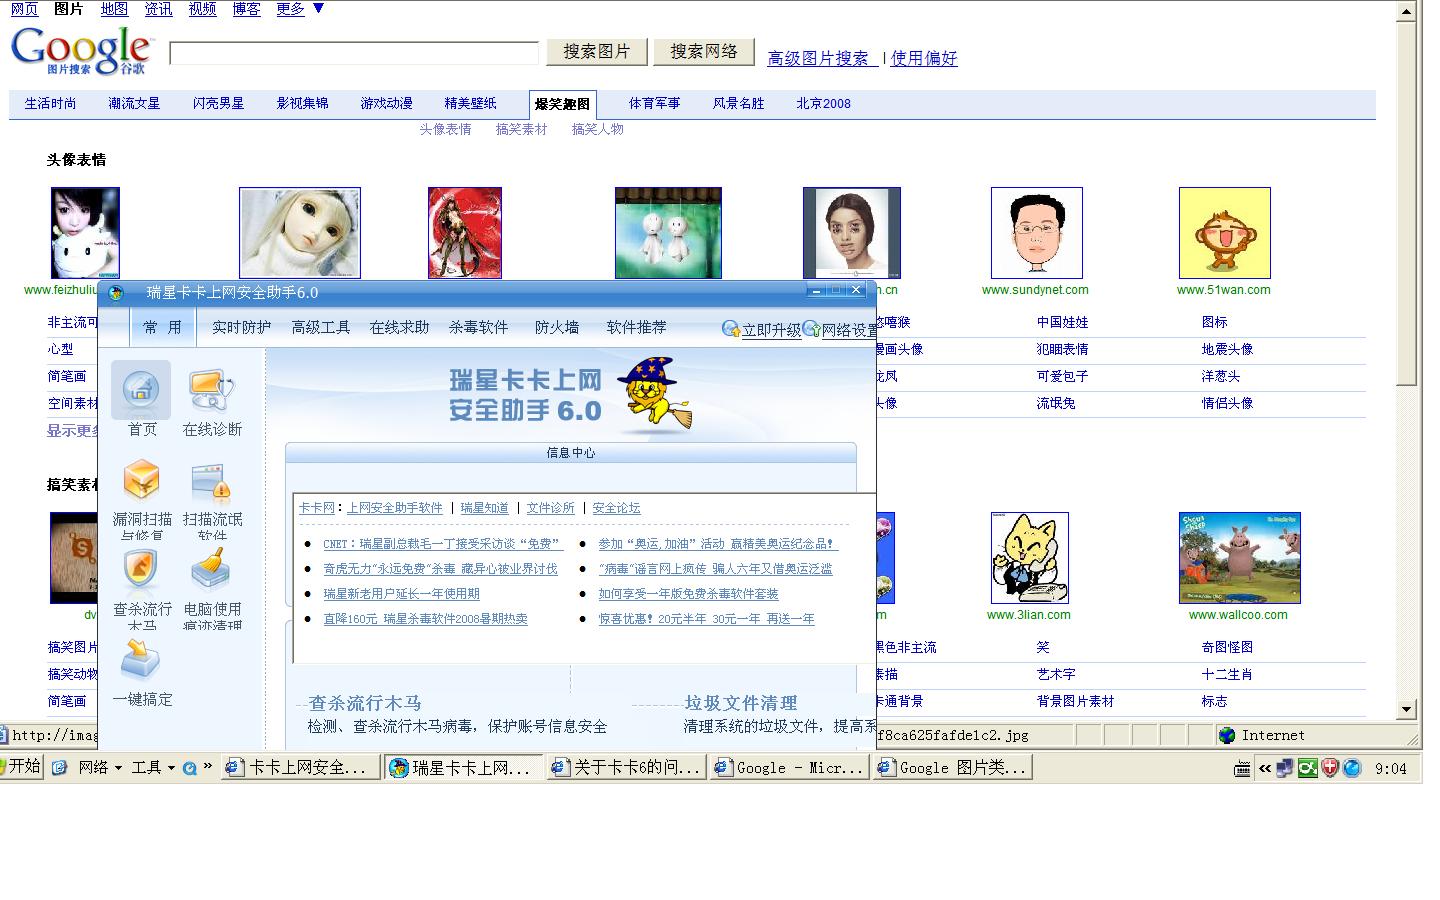Click the browser scrollbar down arrow

tap(1407, 710)
